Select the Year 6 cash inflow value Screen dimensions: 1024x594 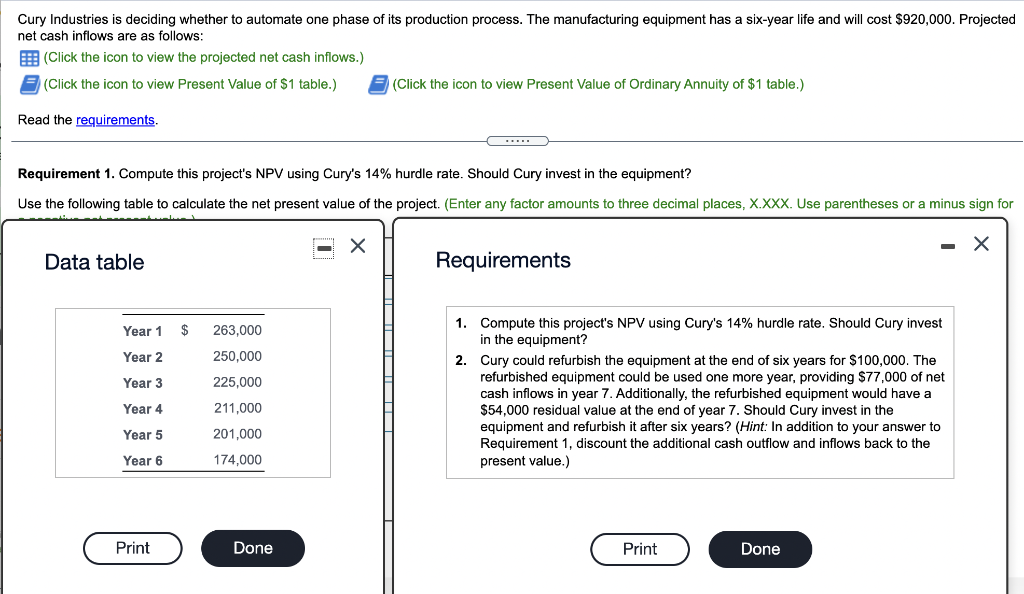click(x=237, y=460)
